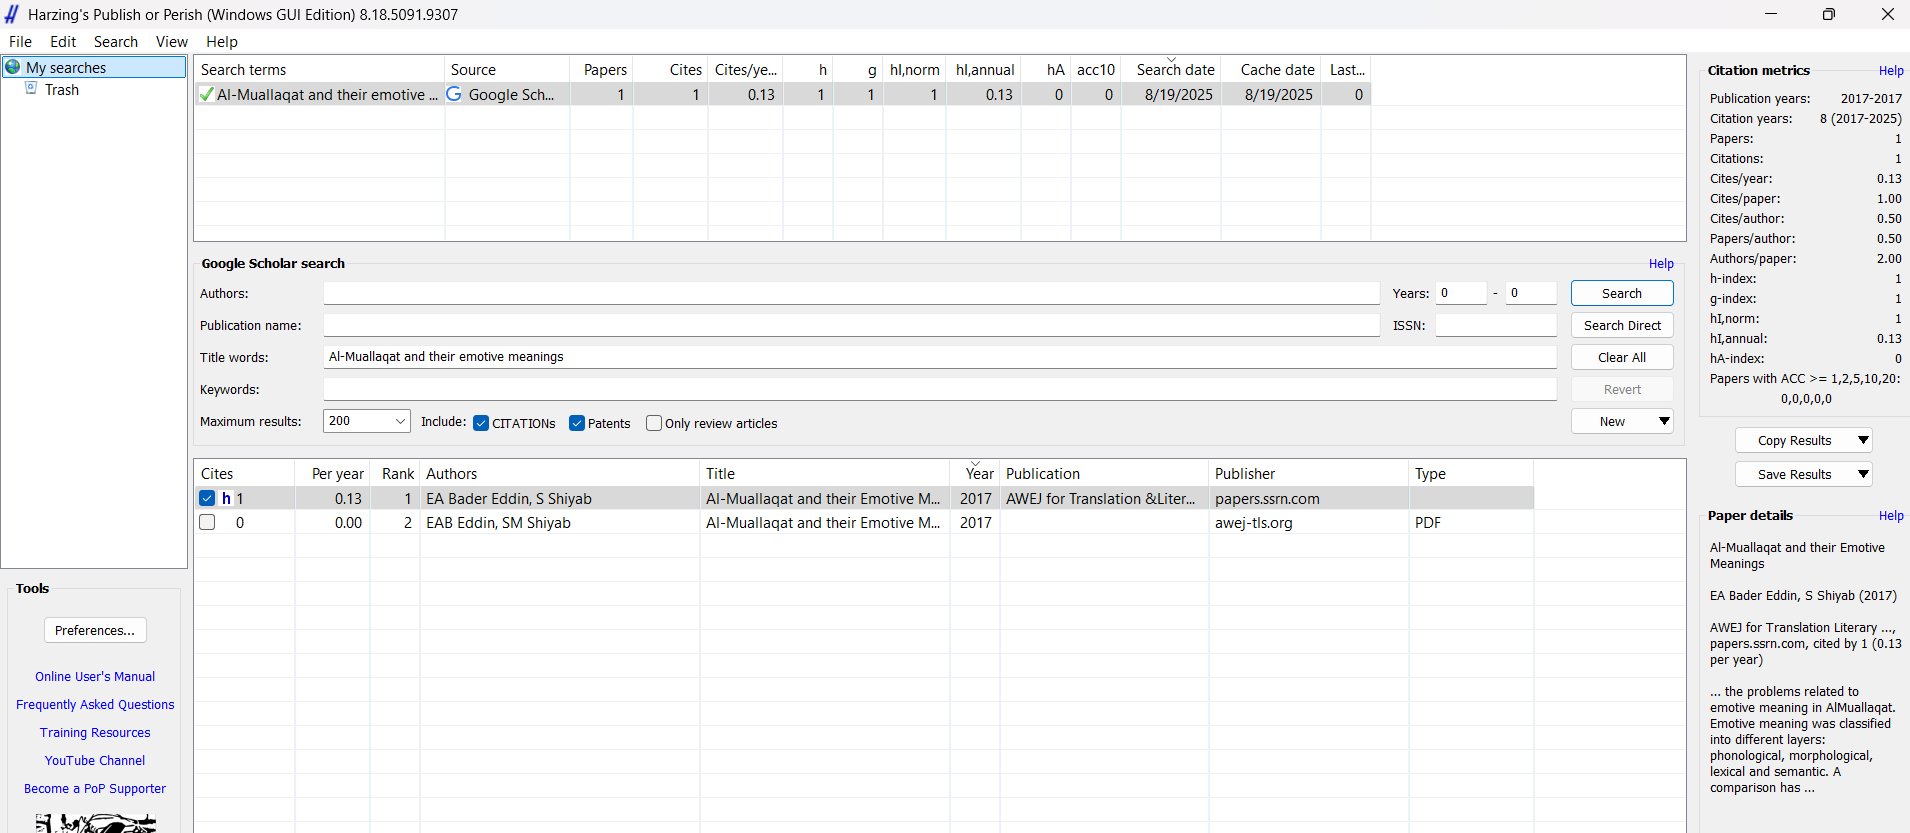Screen dimensions: 1910x833
Task: Toggle the CITATIONs checkbox
Action: click(481, 423)
